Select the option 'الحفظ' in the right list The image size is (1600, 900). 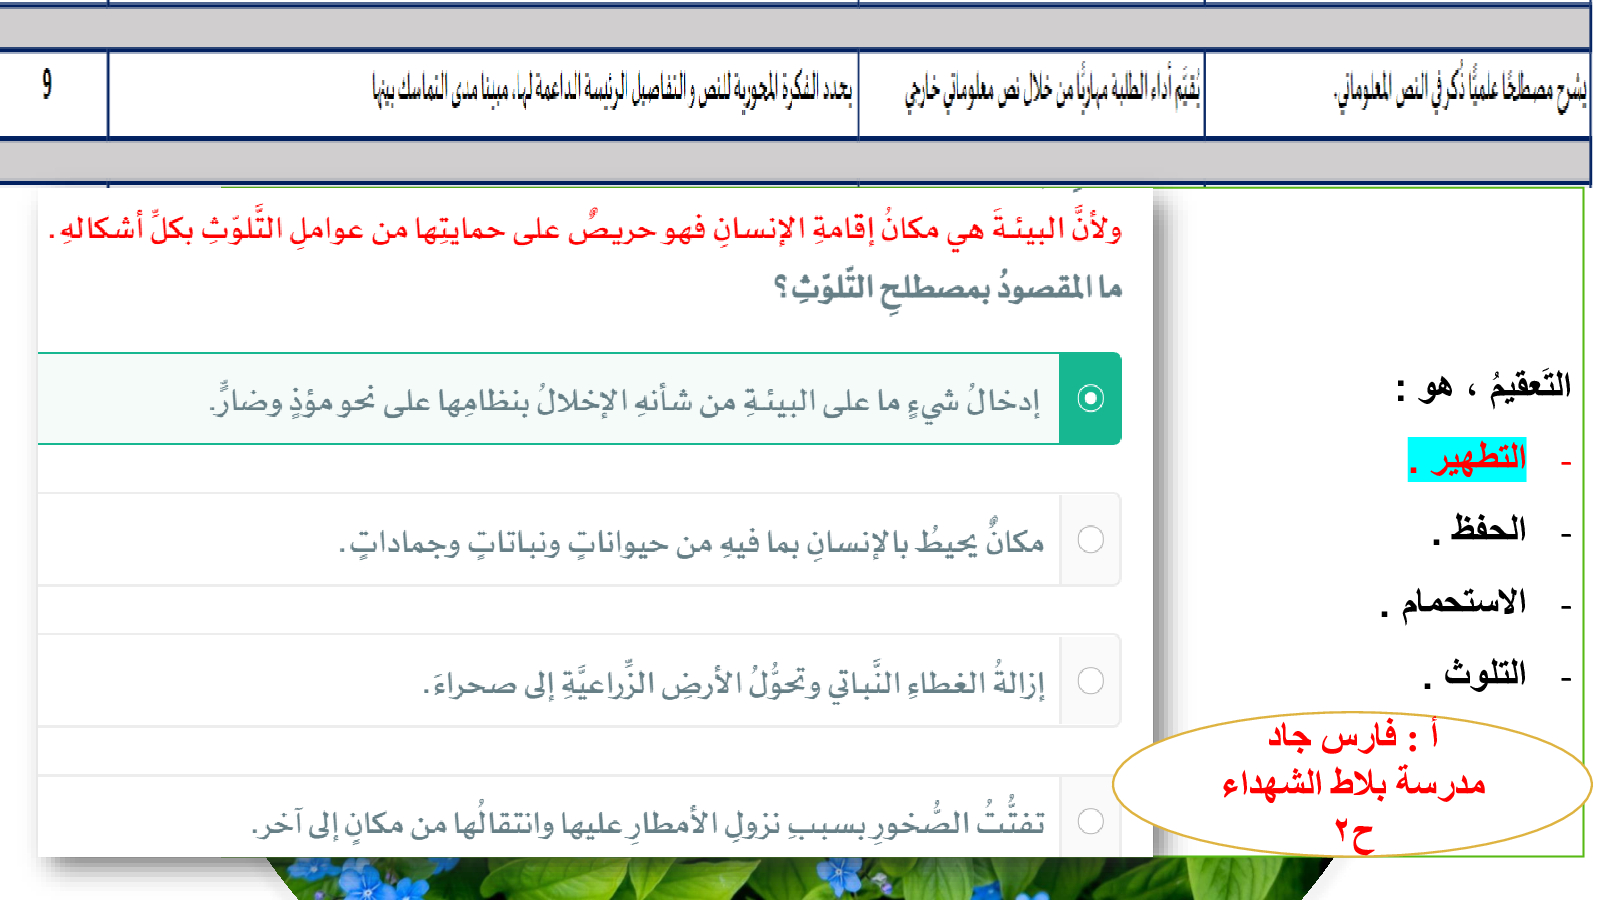coord(1480,530)
